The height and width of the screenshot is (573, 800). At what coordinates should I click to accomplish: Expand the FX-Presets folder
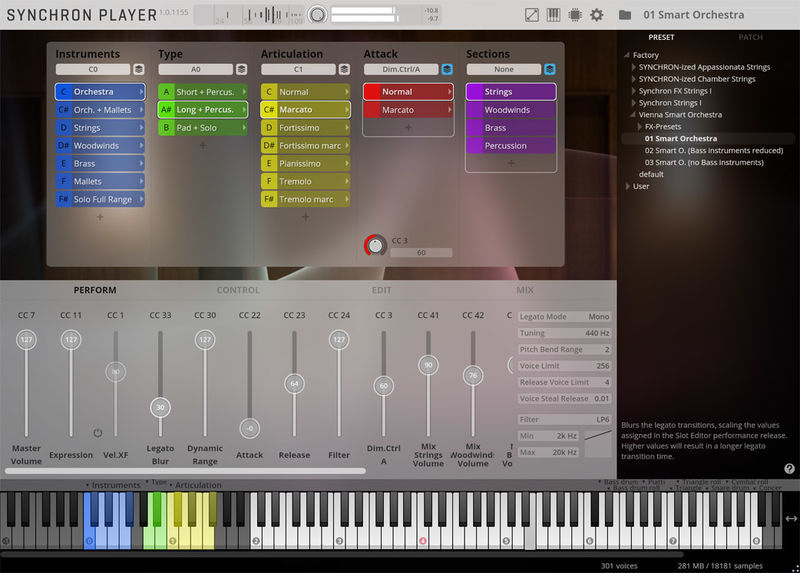pyautogui.click(x=640, y=127)
